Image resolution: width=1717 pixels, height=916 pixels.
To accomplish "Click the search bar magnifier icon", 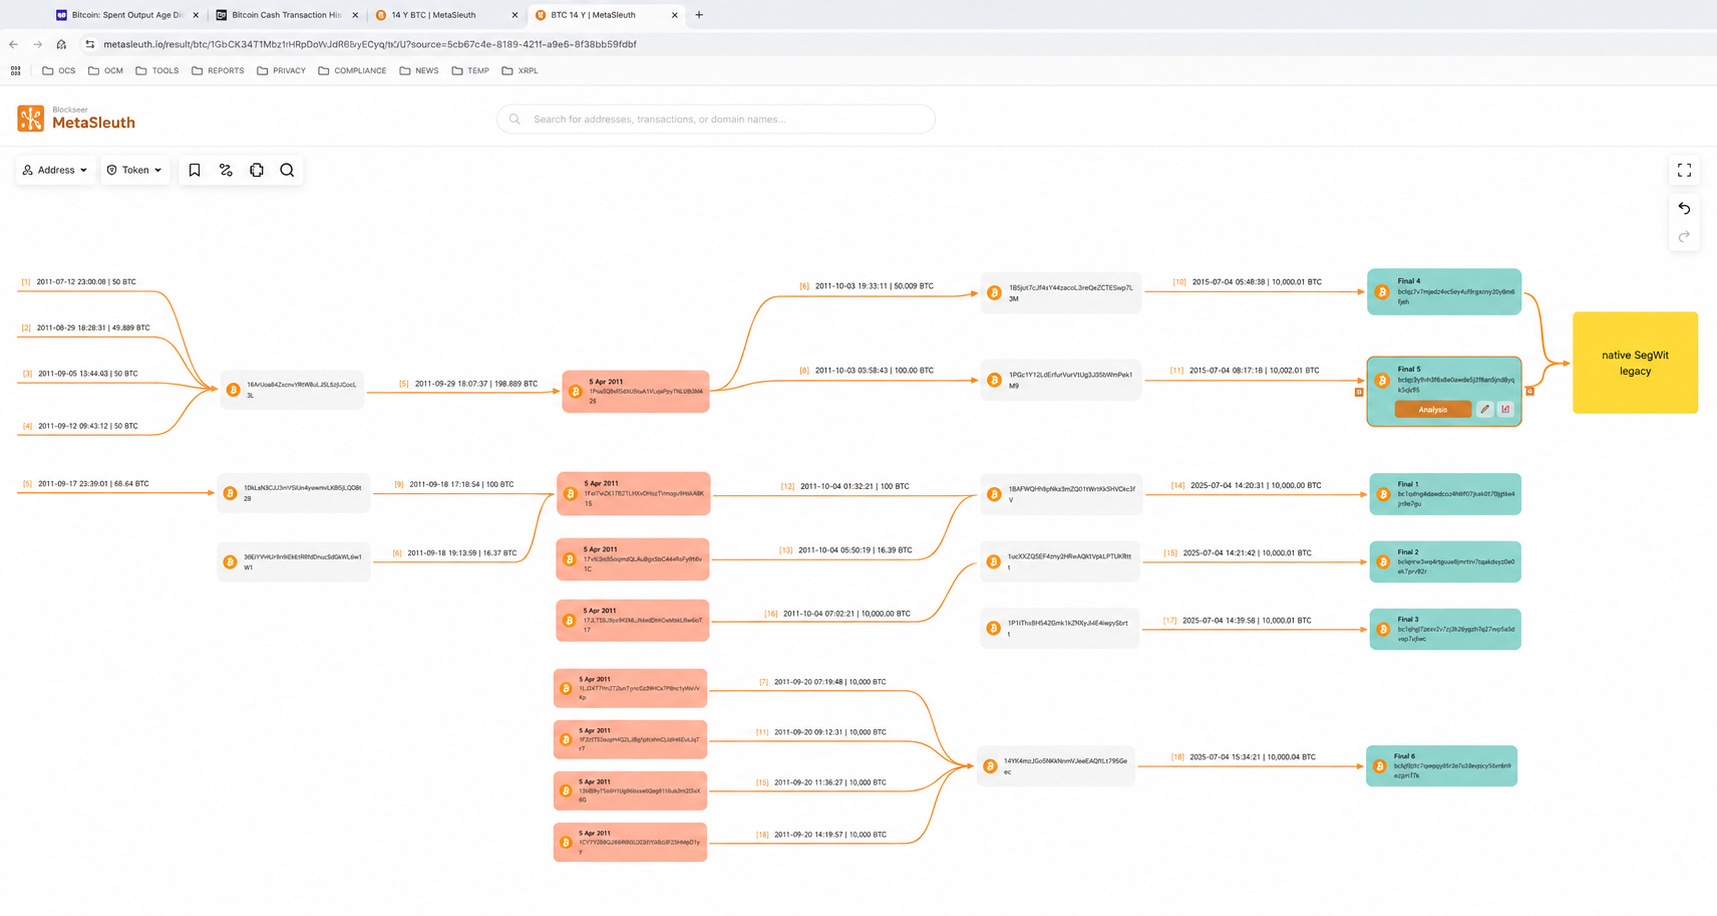I will [515, 119].
